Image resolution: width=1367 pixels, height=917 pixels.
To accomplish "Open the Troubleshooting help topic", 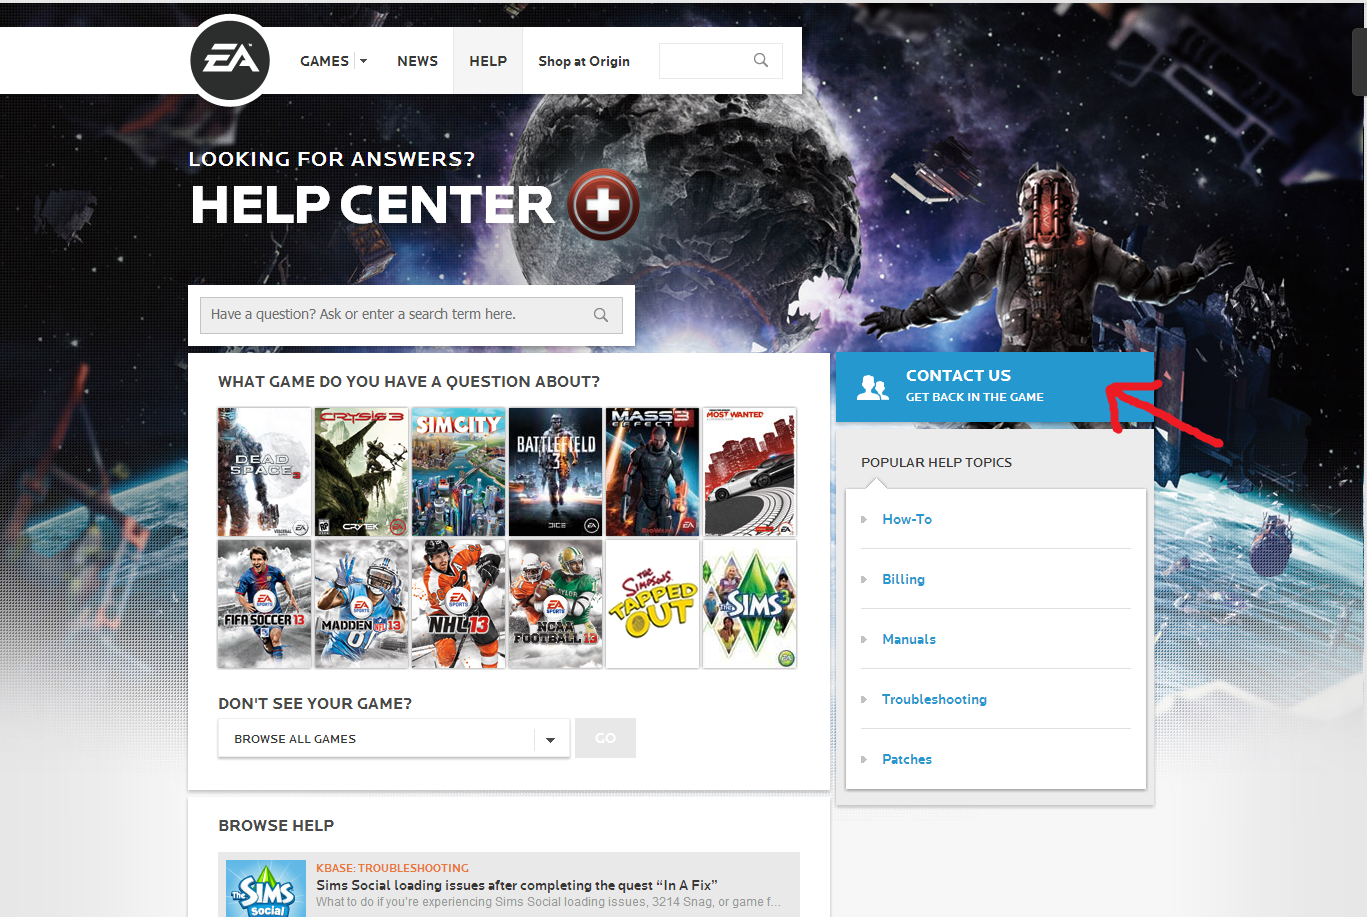I will [x=934, y=699].
